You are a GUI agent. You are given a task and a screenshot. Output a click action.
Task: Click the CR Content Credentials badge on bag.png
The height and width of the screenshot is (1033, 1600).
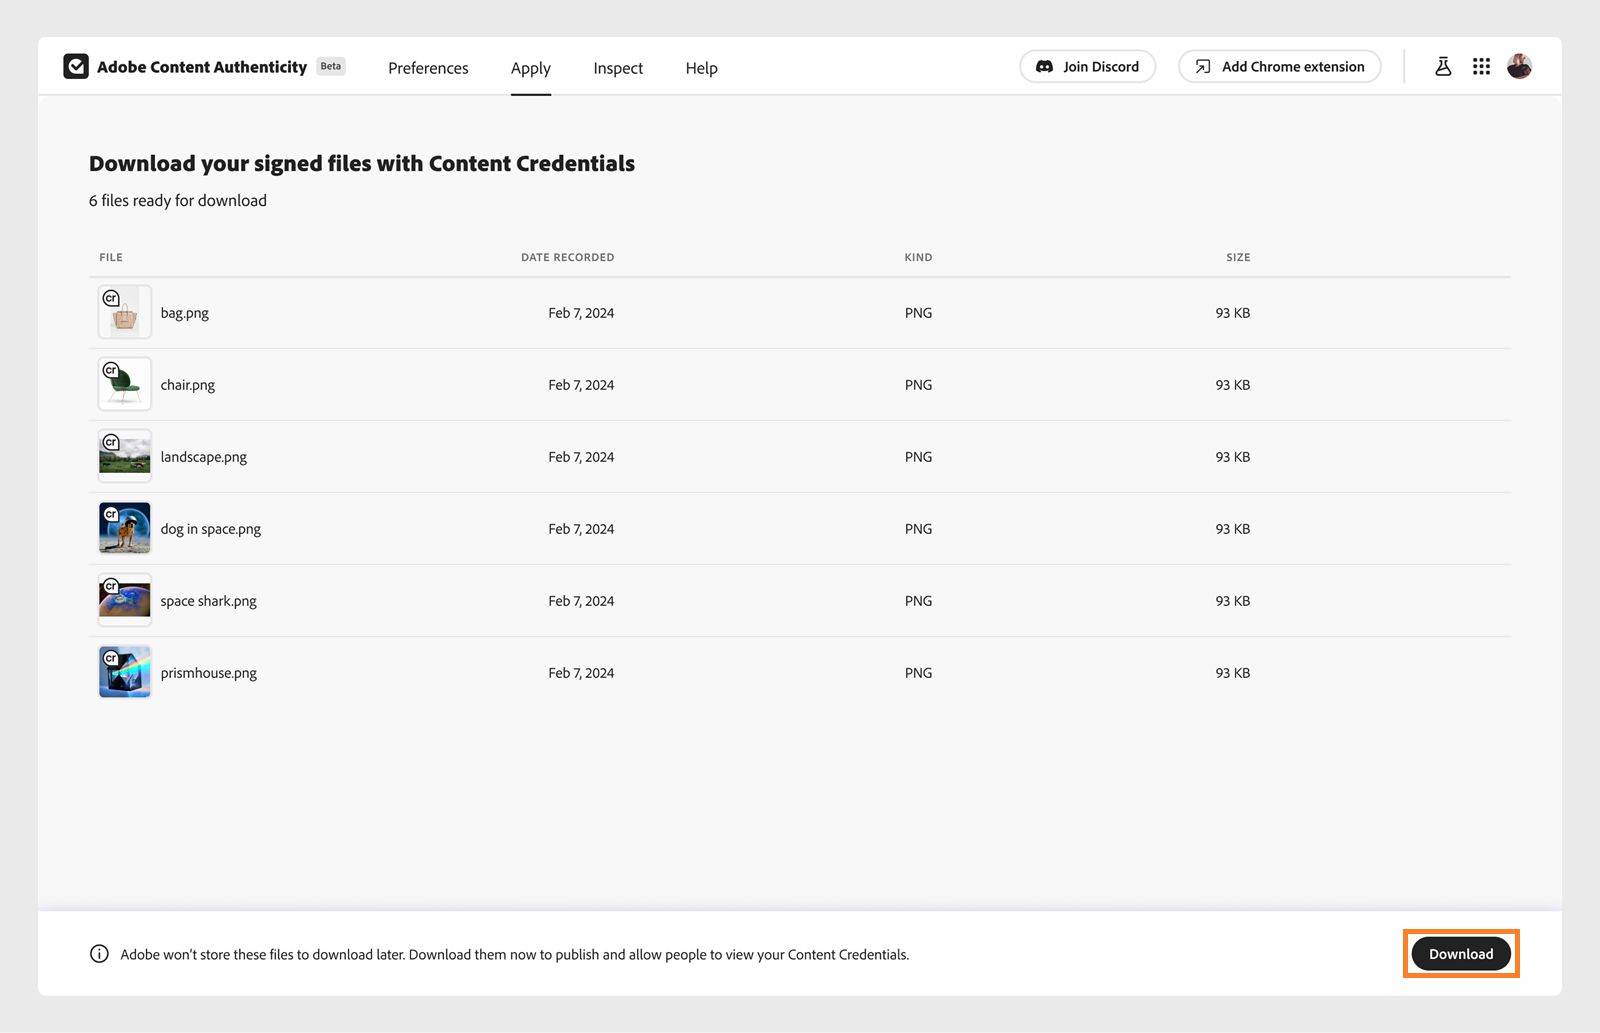coord(111,297)
